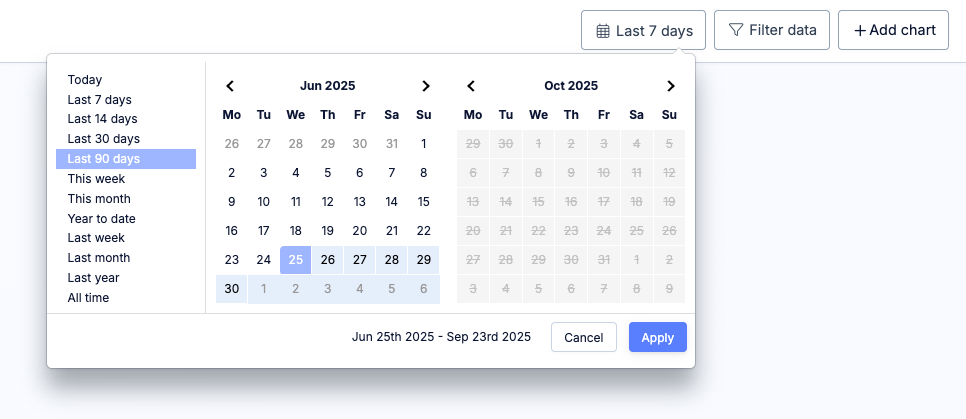Open the Last 7 days date dropdown
This screenshot has width=966, height=419.
(x=644, y=31)
